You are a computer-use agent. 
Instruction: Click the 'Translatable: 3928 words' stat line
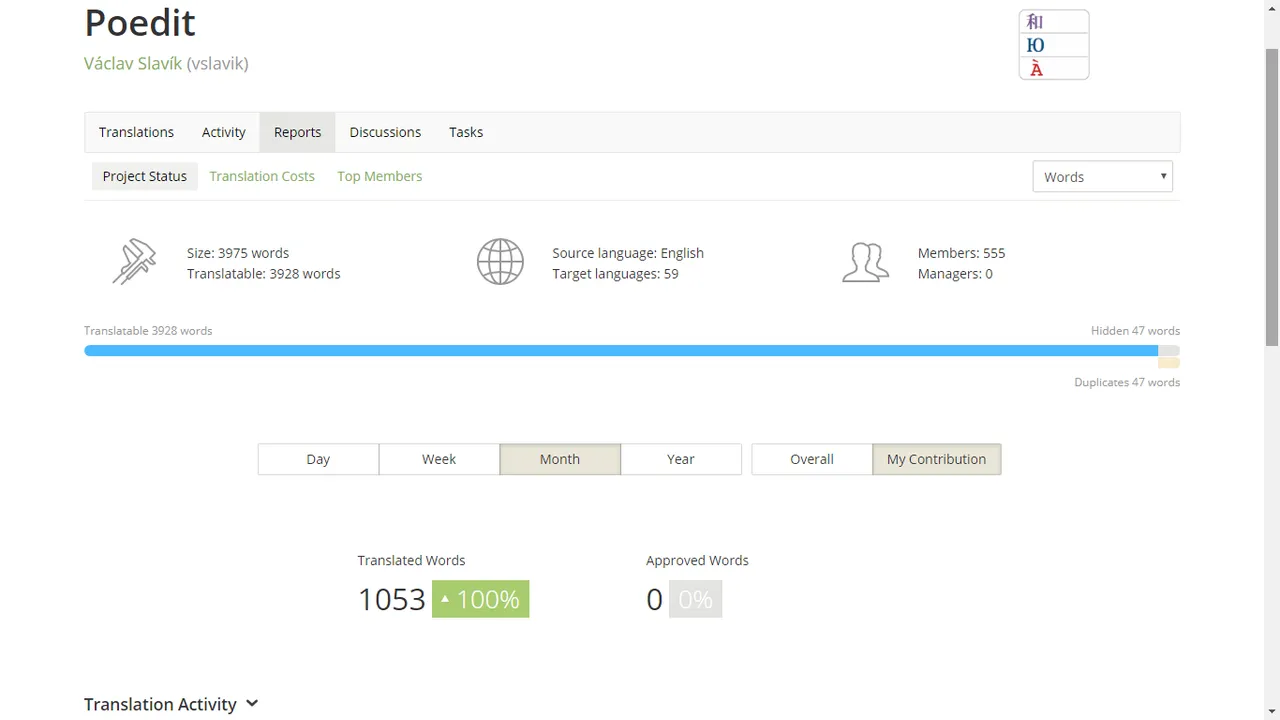click(264, 274)
